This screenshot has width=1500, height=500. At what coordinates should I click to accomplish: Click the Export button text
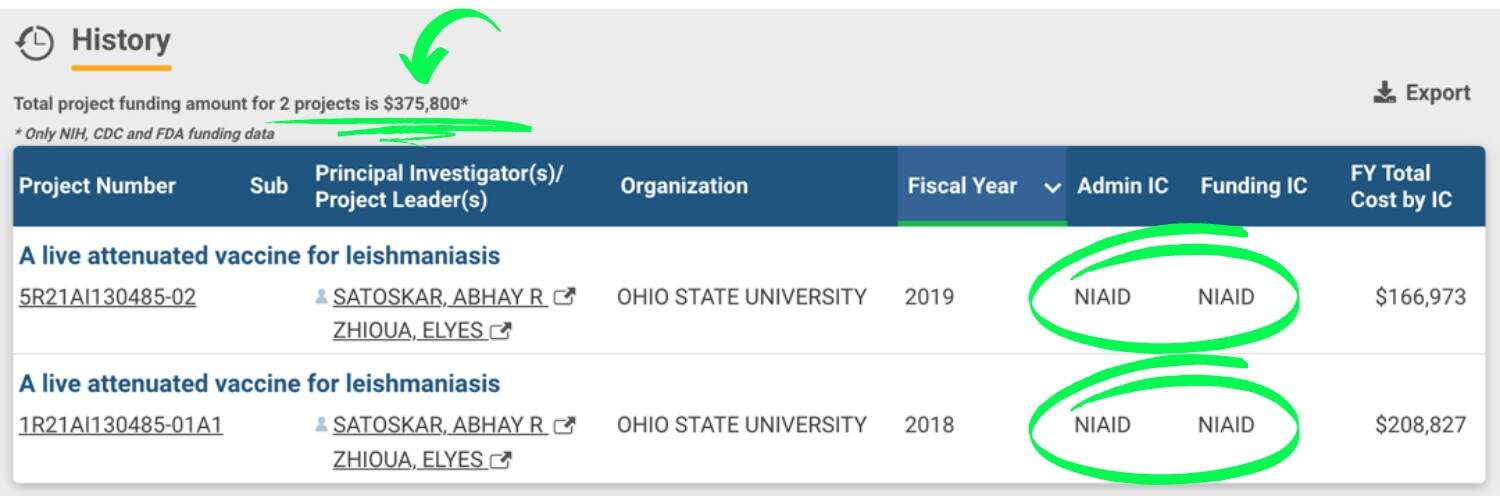[1438, 93]
